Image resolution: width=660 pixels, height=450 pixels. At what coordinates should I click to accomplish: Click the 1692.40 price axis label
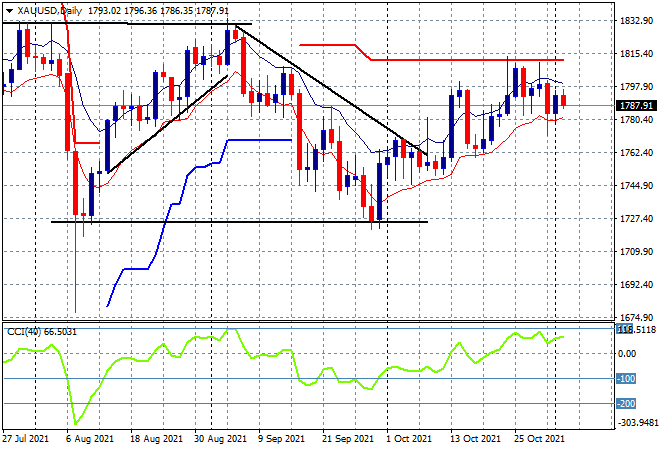click(636, 285)
